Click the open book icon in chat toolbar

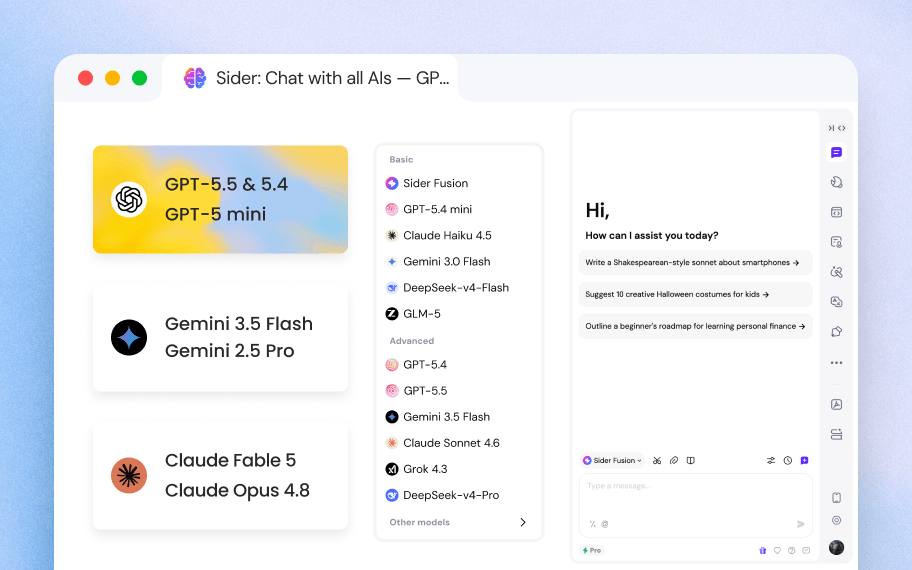coord(690,461)
